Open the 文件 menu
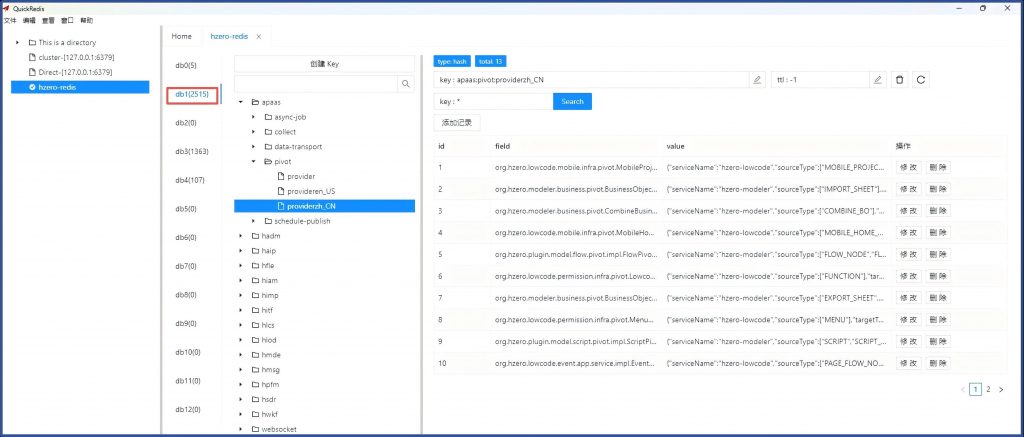1024x437 pixels. 10,20
